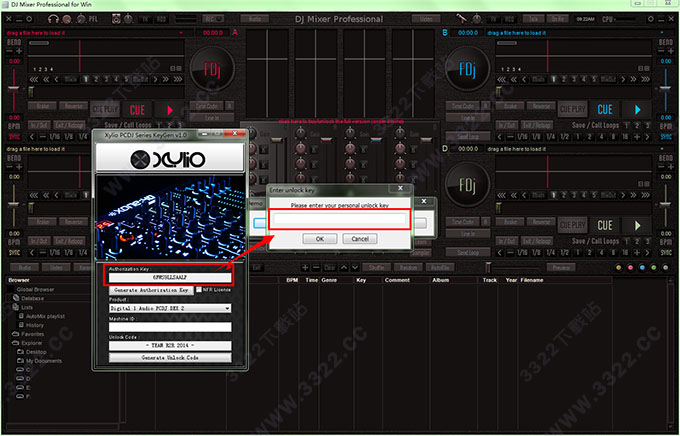Open the Product dropdown in KeyGen window

click(170, 308)
